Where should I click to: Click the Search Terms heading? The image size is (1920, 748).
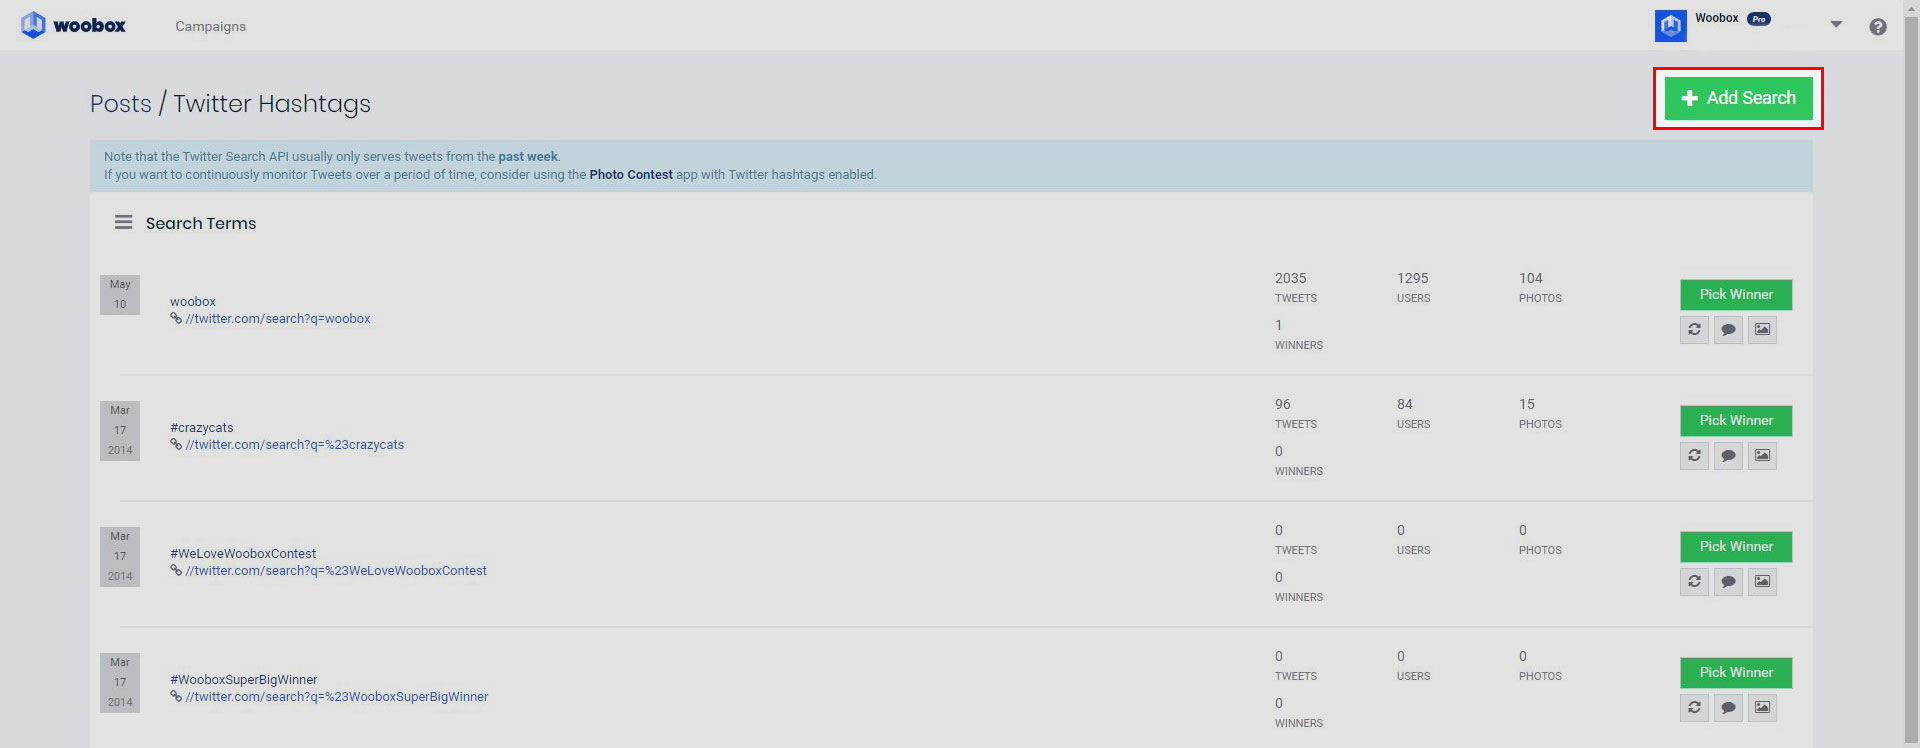click(x=201, y=223)
